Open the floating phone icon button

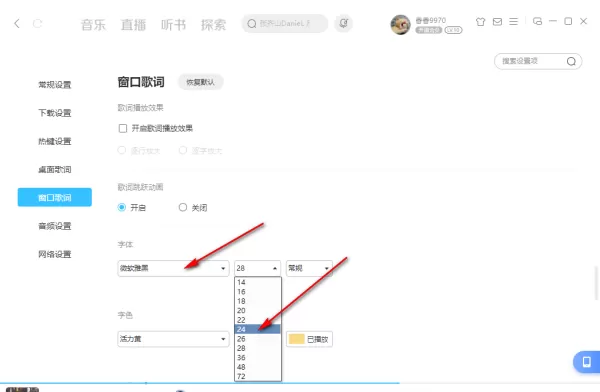[x=587, y=362]
